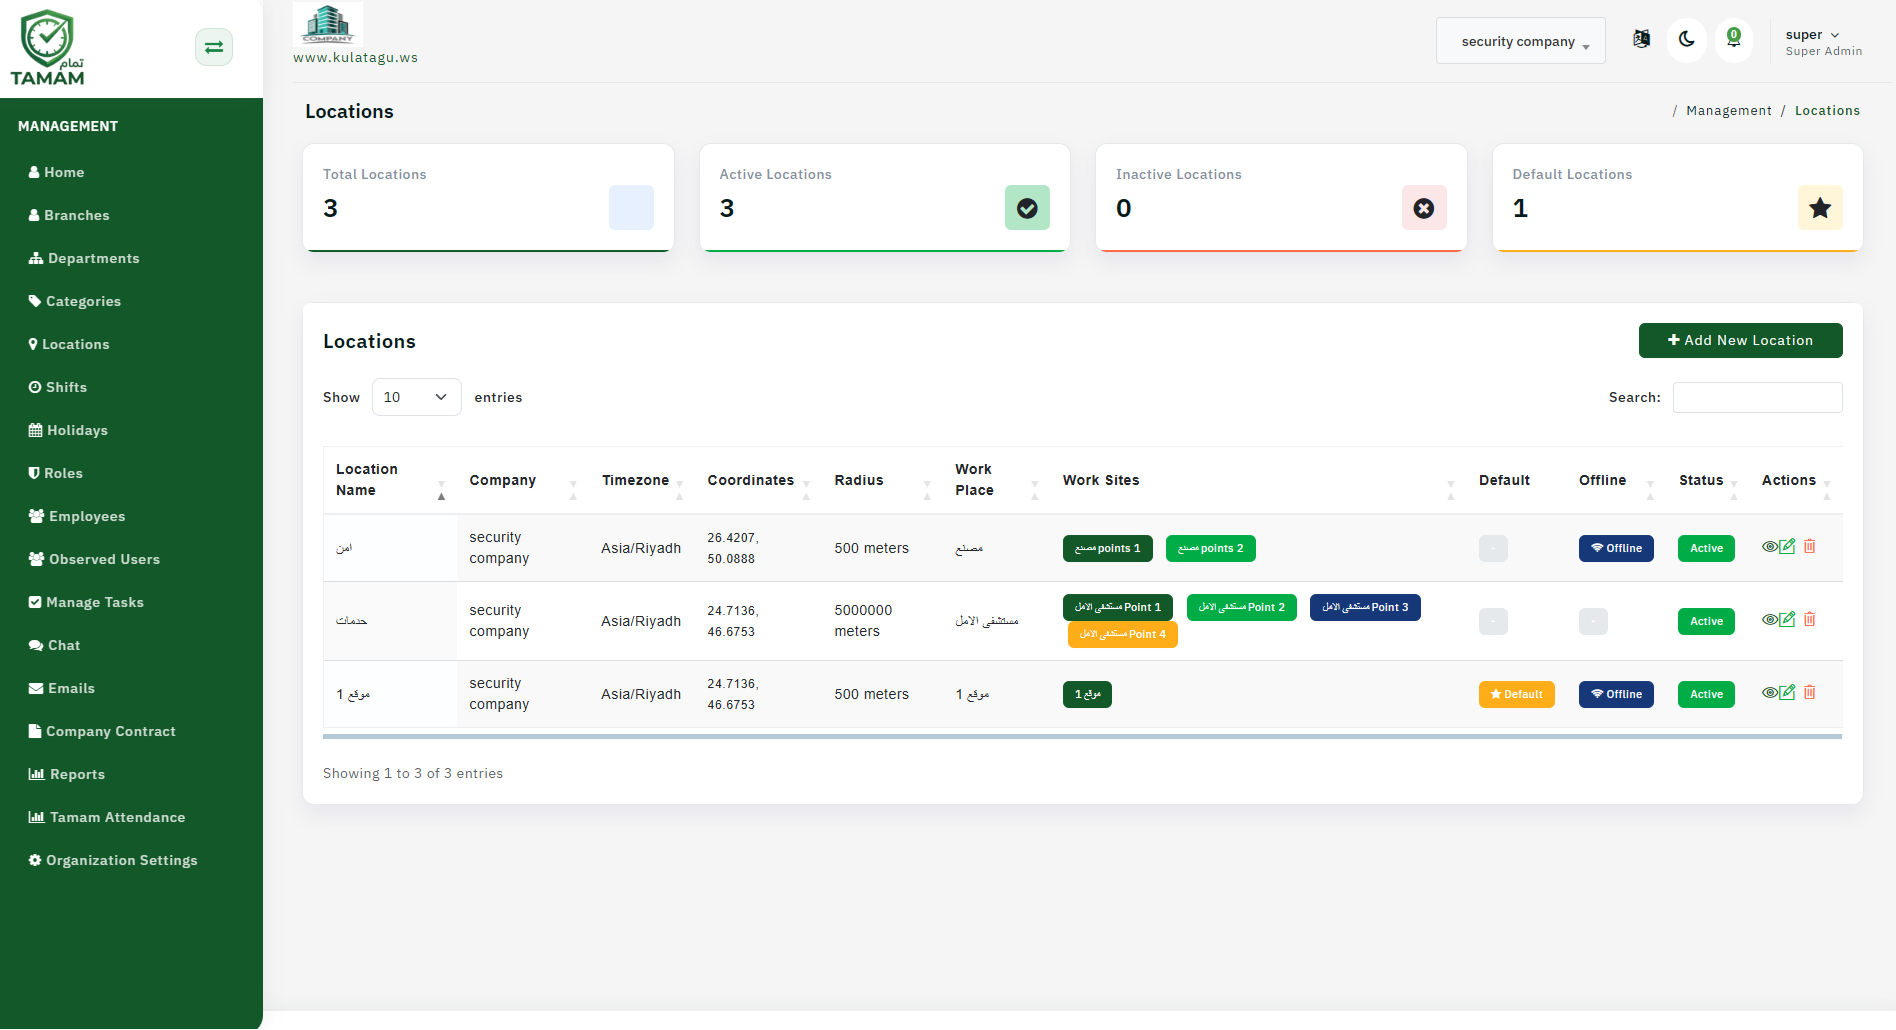Viewport: 1896px width, 1030px height.
Task: Open Branches in the sidebar
Action: pos(69,215)
